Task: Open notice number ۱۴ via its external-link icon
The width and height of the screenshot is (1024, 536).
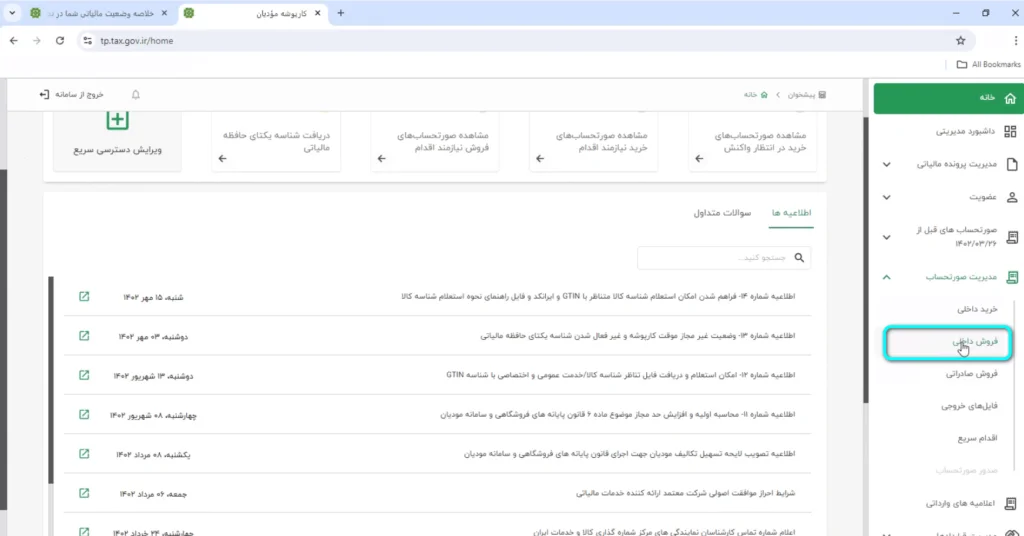Action: (84, 297)
